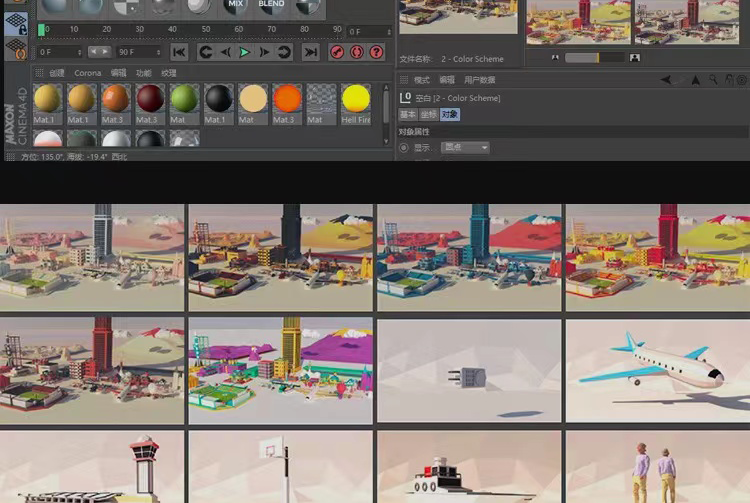Viewport: 750px width, 503px height.
Task: Switch to the 坐标 tab
Action: click(428, 115)
